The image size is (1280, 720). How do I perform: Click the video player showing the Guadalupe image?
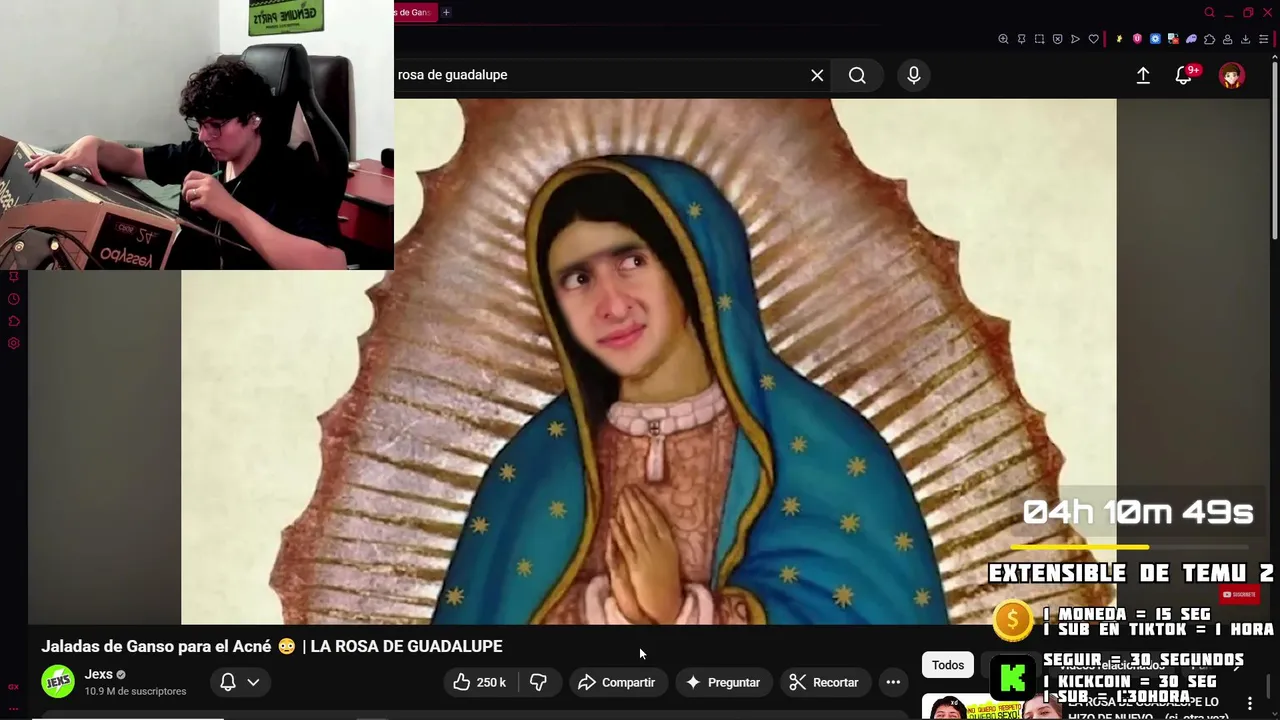[648, 361]
